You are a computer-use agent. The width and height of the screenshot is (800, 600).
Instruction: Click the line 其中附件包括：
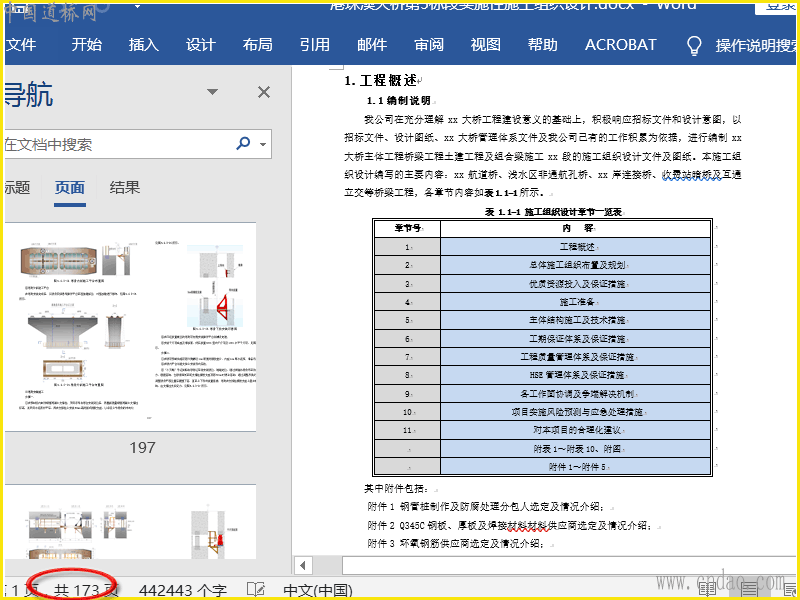coord(396,489)
